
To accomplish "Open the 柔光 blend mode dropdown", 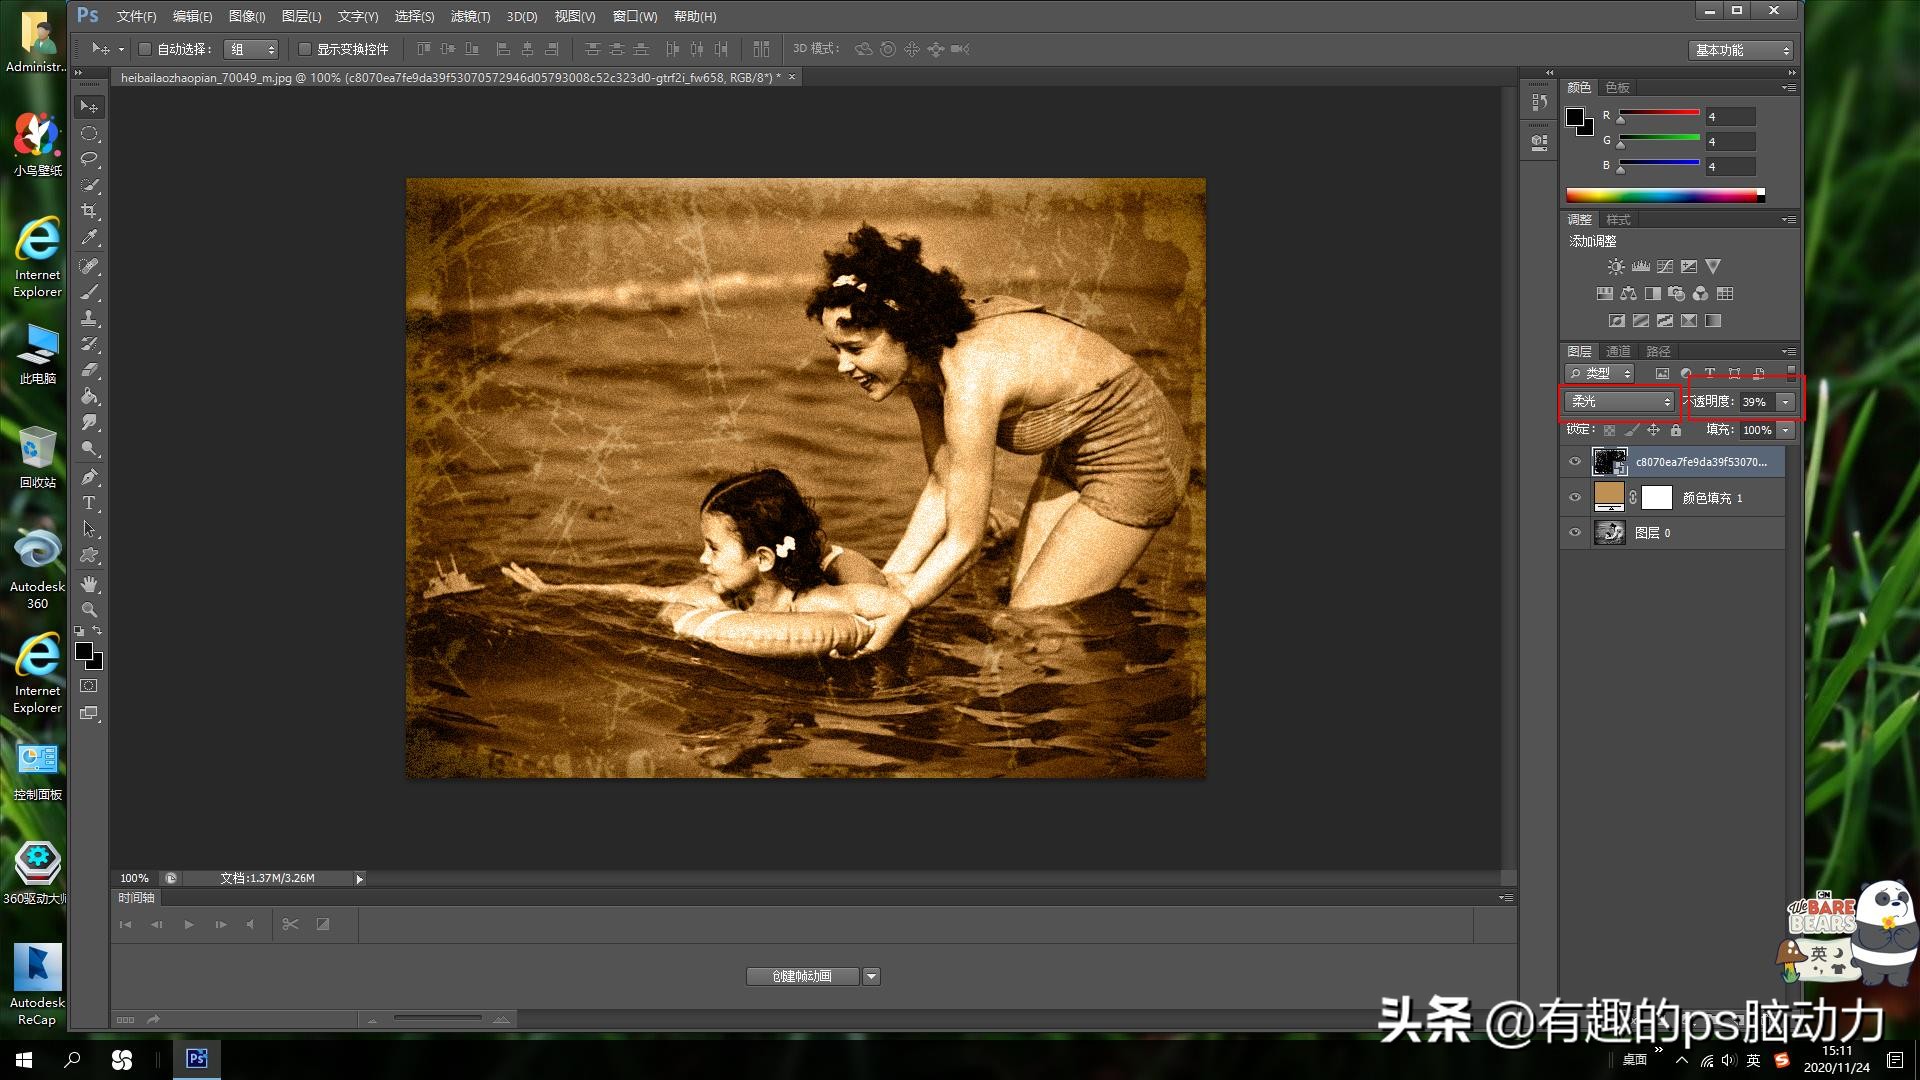I will (1619, 401).
